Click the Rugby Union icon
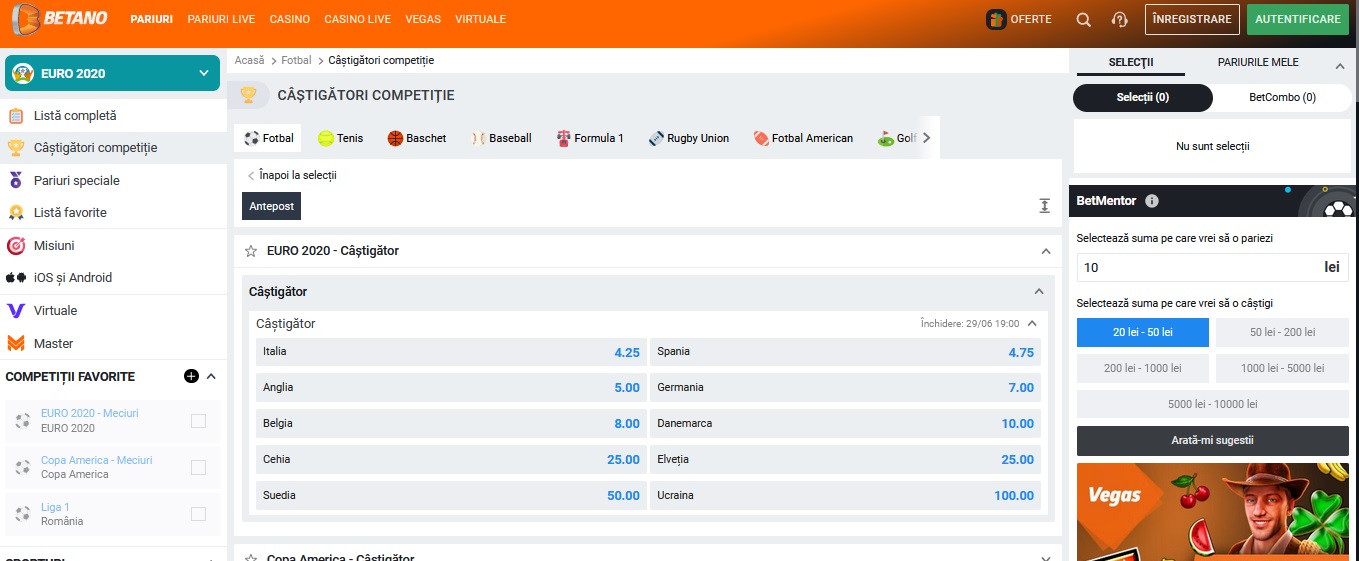Viewport: 1359px width, 561px height. [657, 138]
